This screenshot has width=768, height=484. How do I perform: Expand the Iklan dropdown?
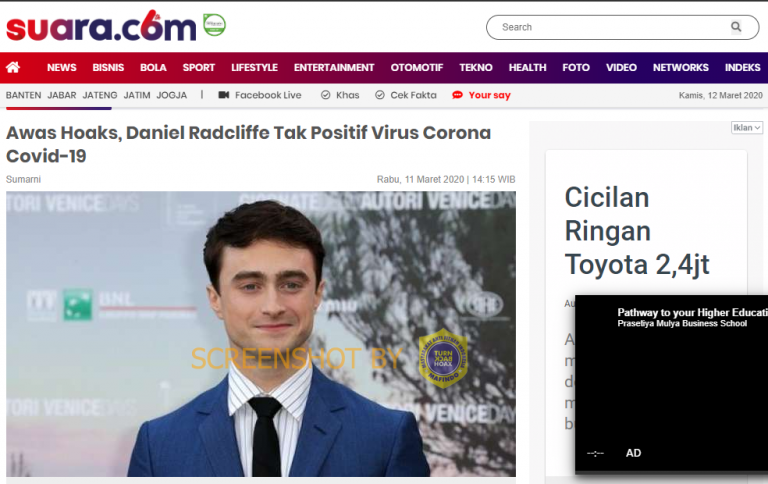(746, 127)
